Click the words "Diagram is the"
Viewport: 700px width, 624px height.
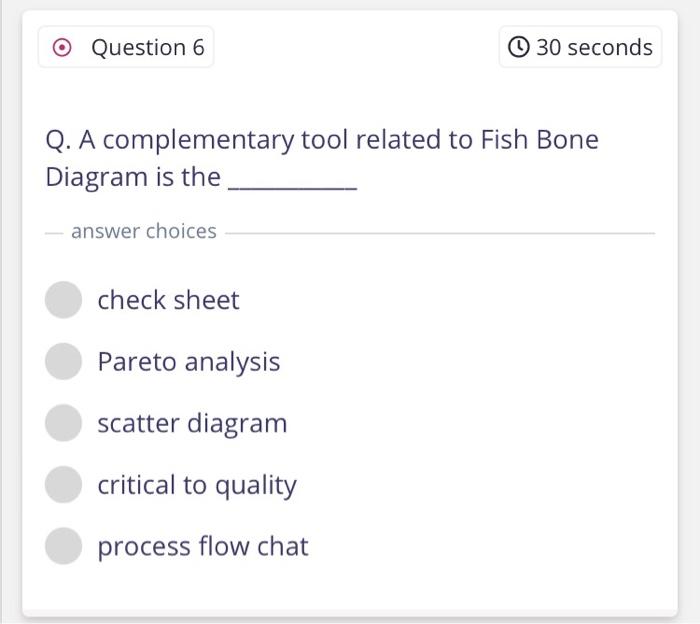tap(133, 178)
